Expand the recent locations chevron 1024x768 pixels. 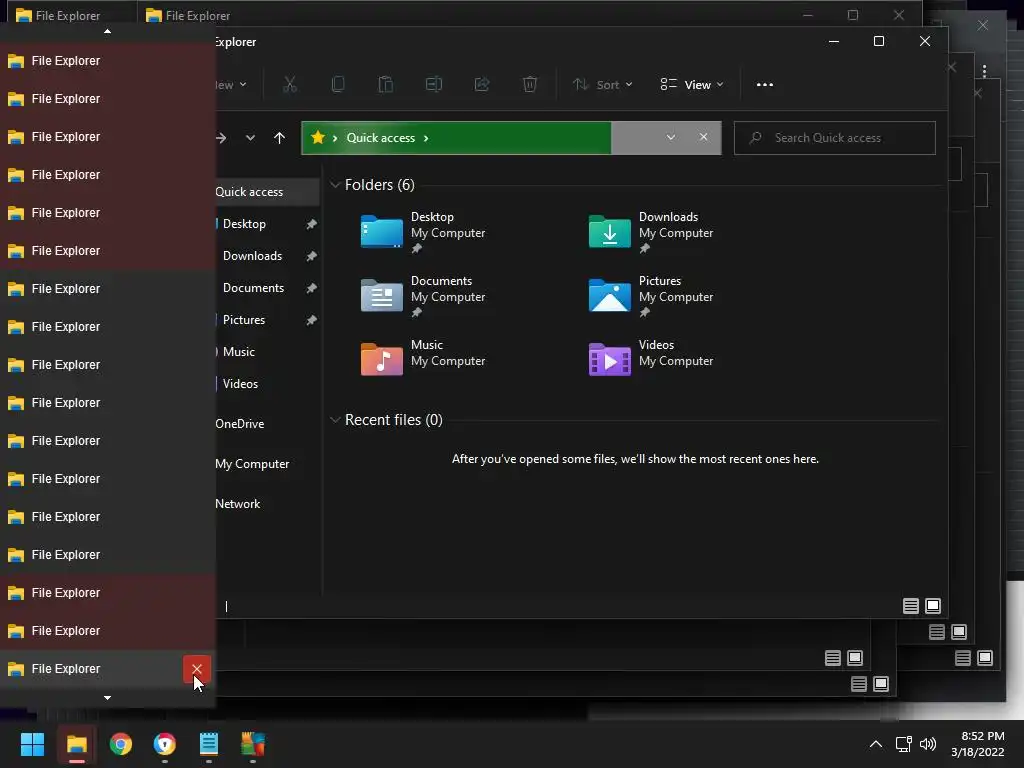click(x=250, y=138)
